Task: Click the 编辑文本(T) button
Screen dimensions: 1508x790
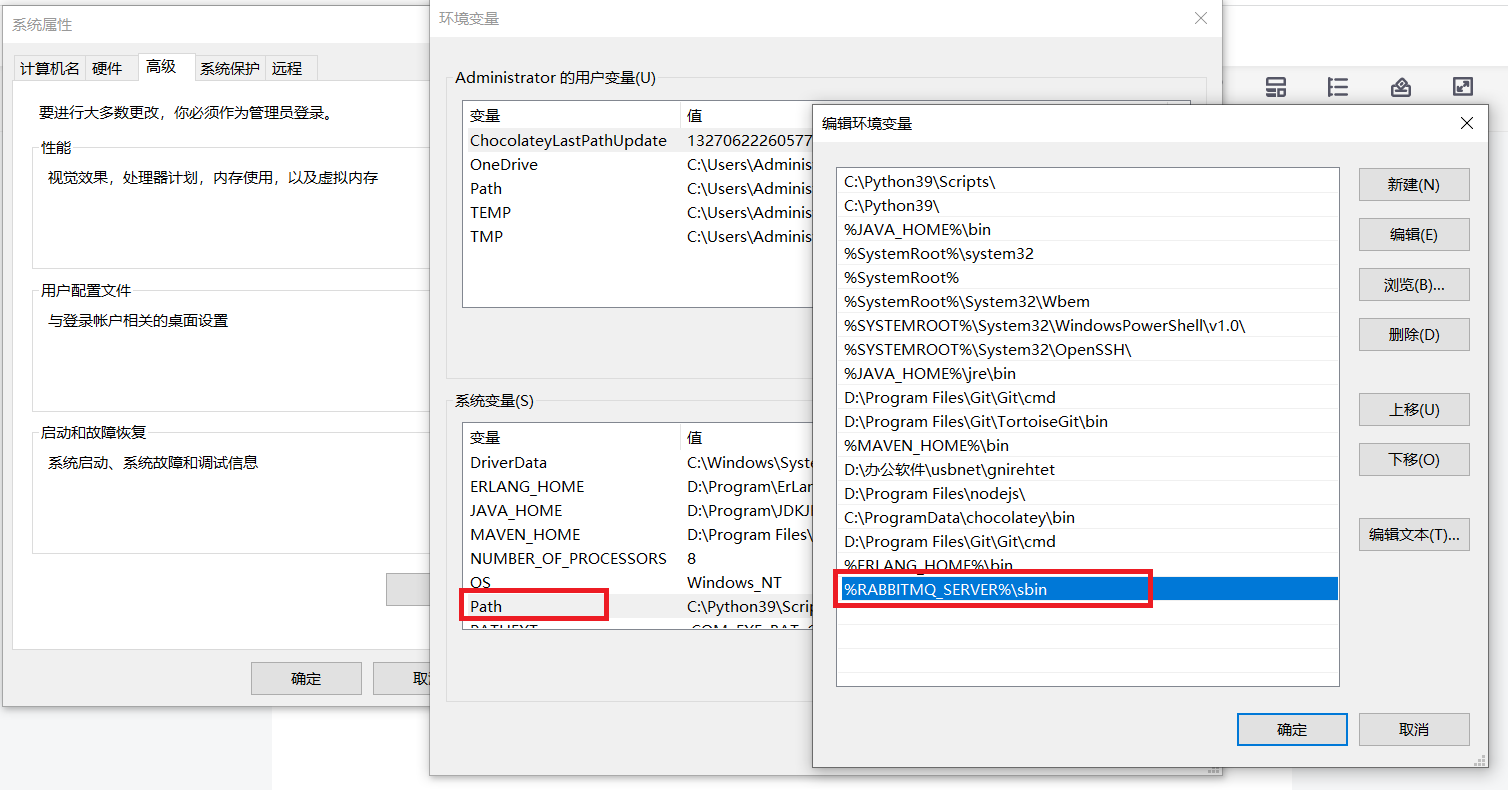Action: [1413, 534]
